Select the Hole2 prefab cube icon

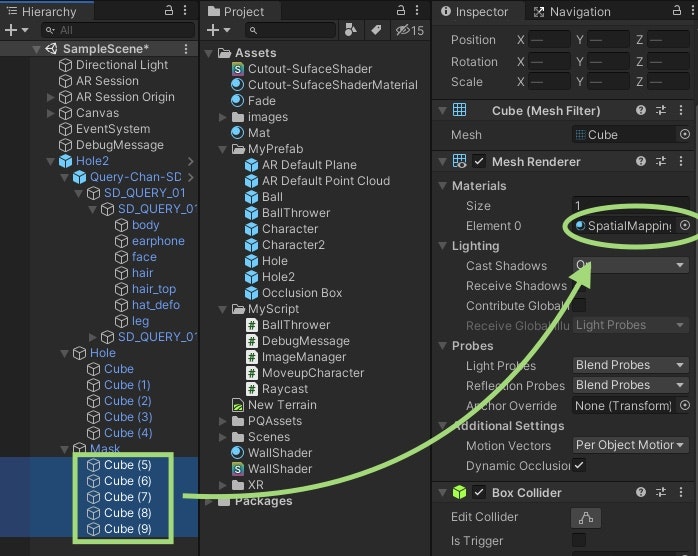click(65, 161)
